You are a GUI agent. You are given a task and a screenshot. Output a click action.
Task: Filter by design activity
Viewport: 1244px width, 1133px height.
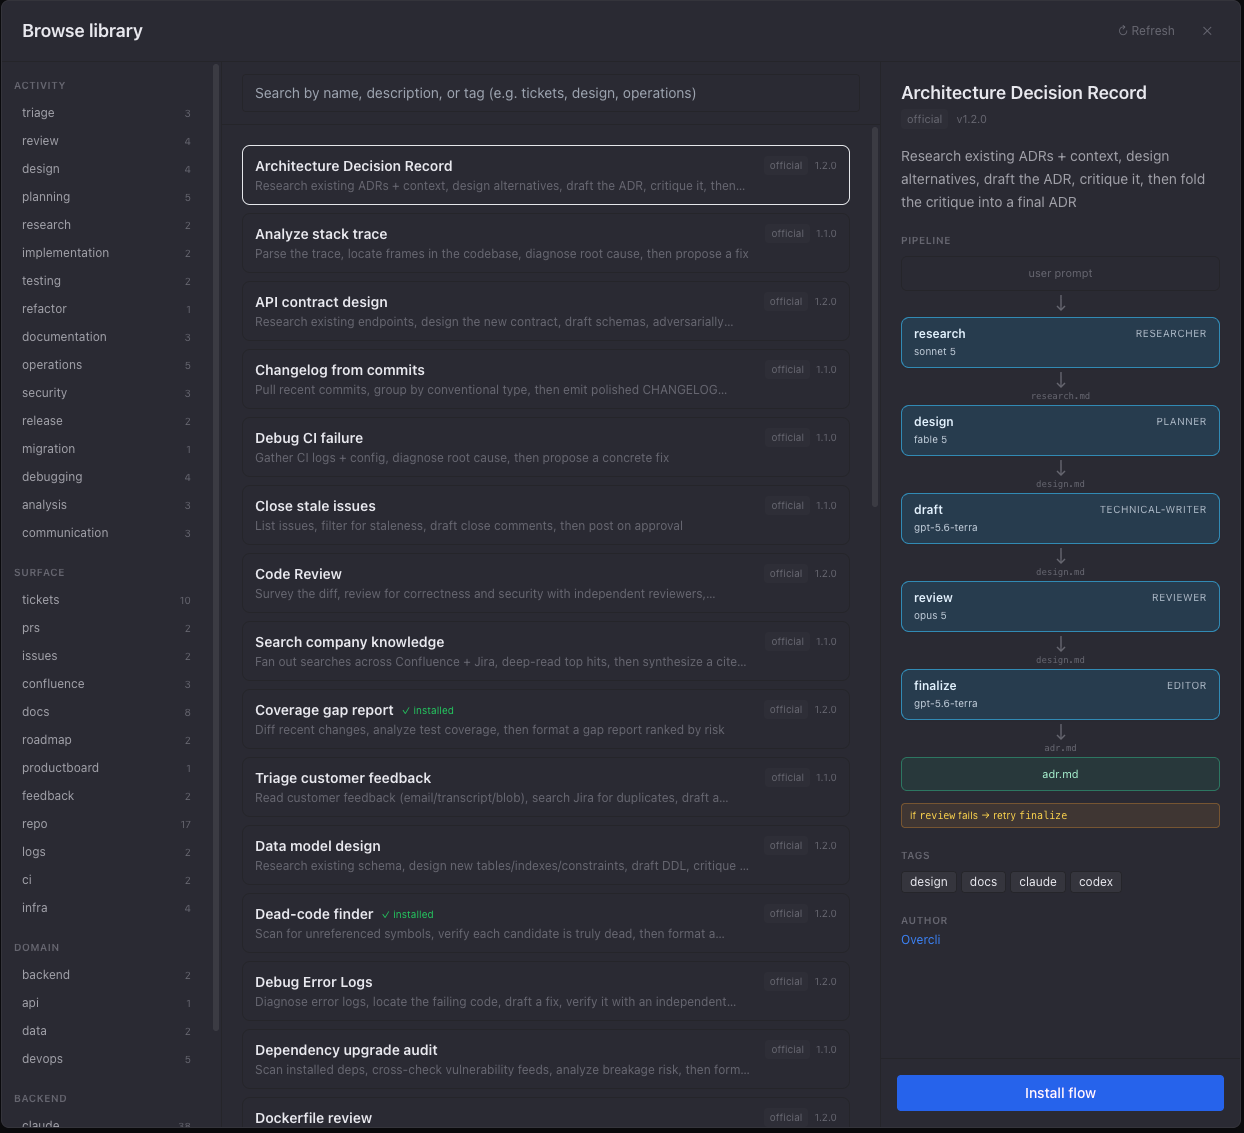click(x=106, y=169)
